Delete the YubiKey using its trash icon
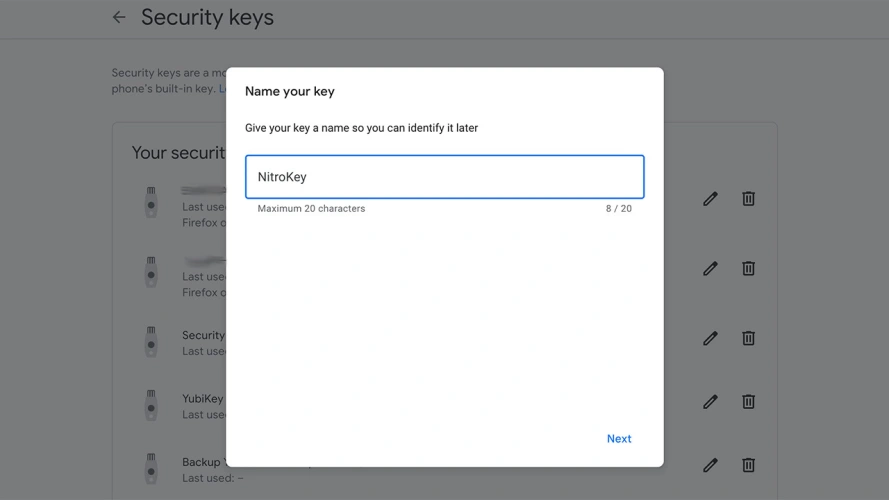The height and width of the screenshot is (500, 889). 748,401
